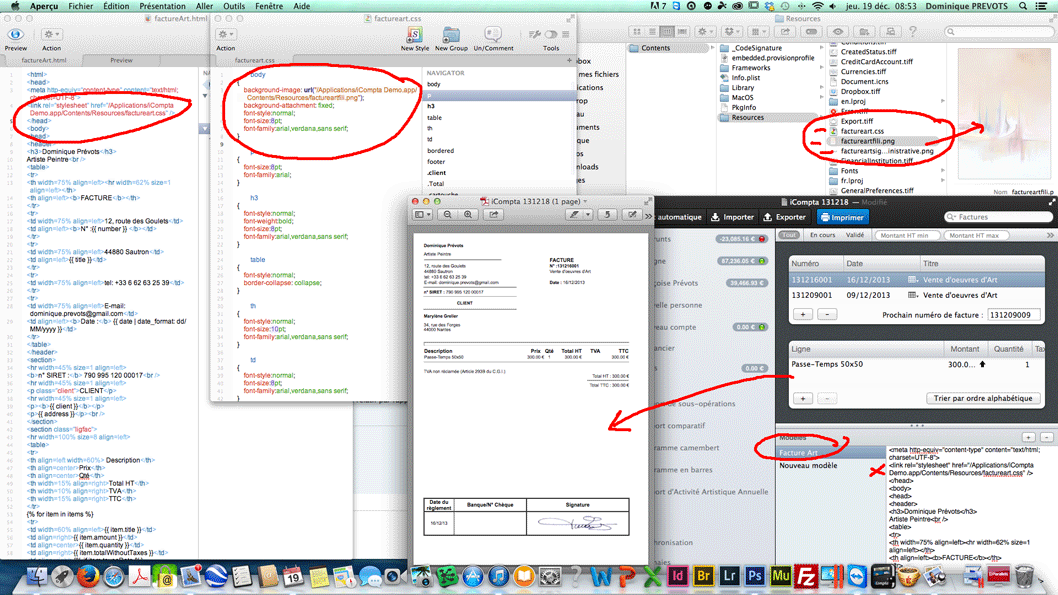
Task: Open the sidebar view dropdown in Aperçu window
Action: tap(422, 215)
